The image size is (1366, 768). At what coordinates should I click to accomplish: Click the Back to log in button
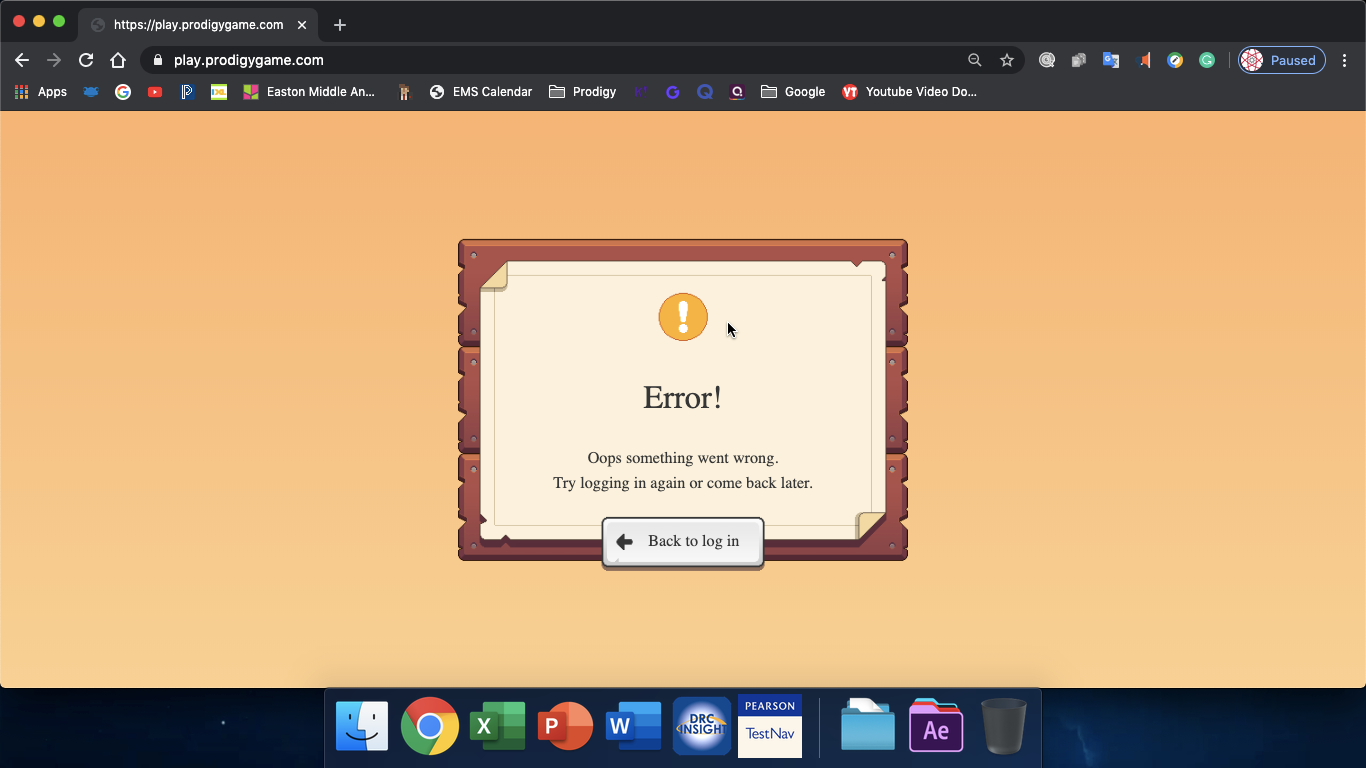coord(683,541)
